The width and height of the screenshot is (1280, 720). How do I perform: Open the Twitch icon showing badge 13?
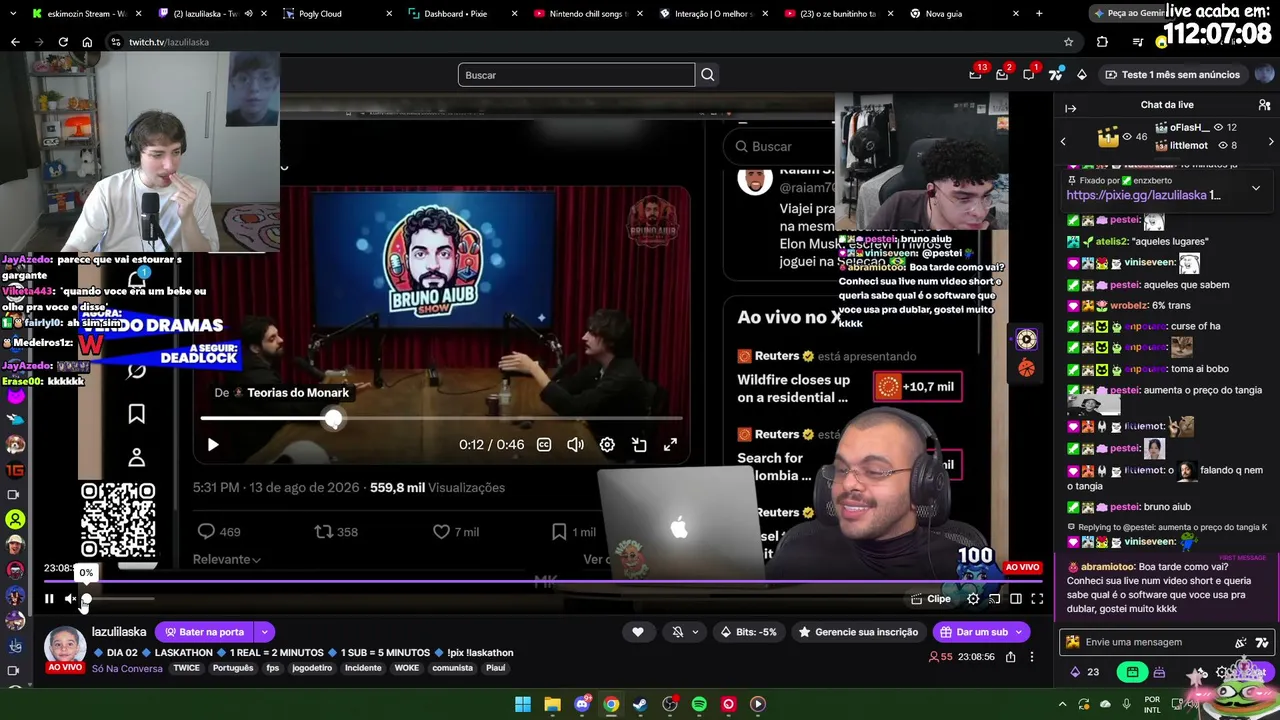(x=976, y=74)
